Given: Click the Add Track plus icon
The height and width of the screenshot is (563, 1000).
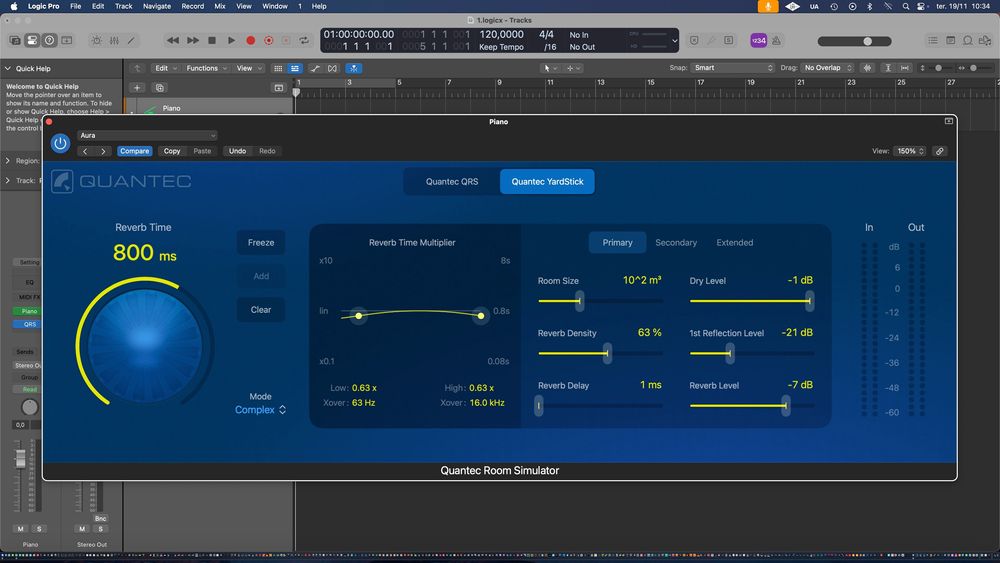Looking at the screenshot, I should click(138, 88).
